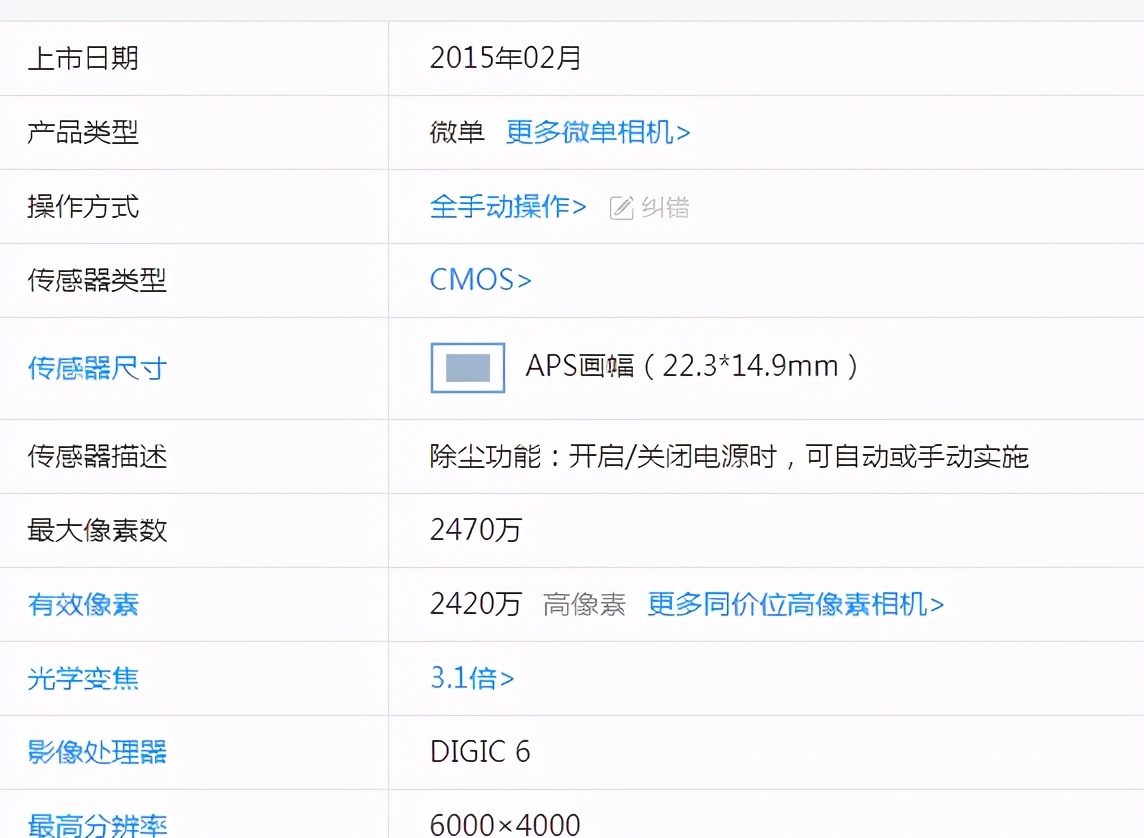This screenshot has height=838, width=1144.
Task: Open 全手动操作 link
Action: (500, 207)
